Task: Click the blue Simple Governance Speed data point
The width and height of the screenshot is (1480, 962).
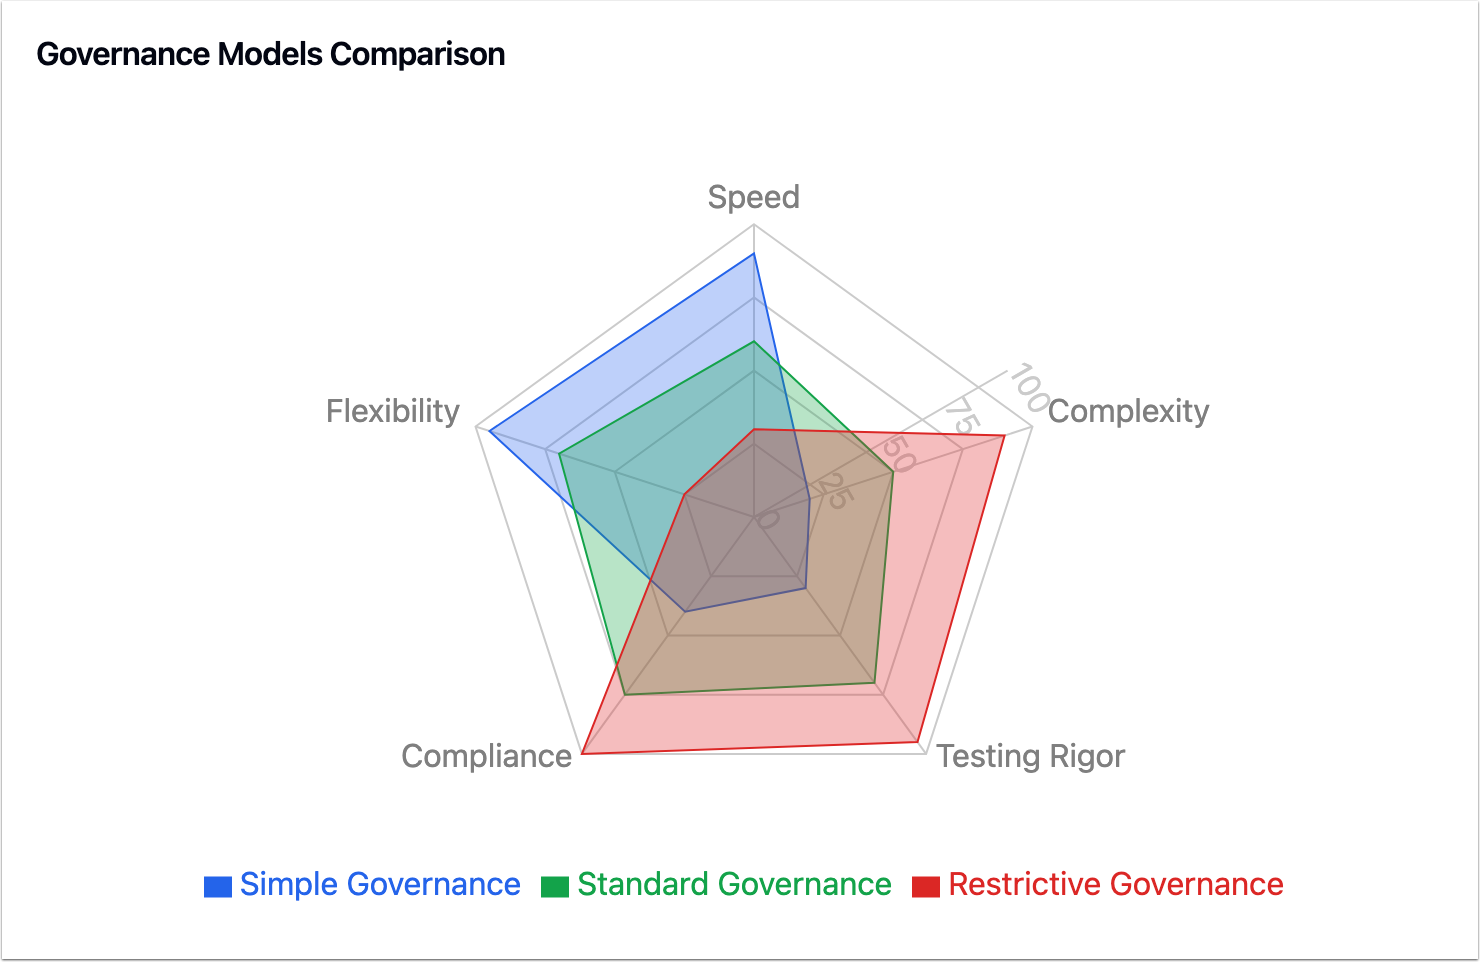Action: tap(754, 255)
